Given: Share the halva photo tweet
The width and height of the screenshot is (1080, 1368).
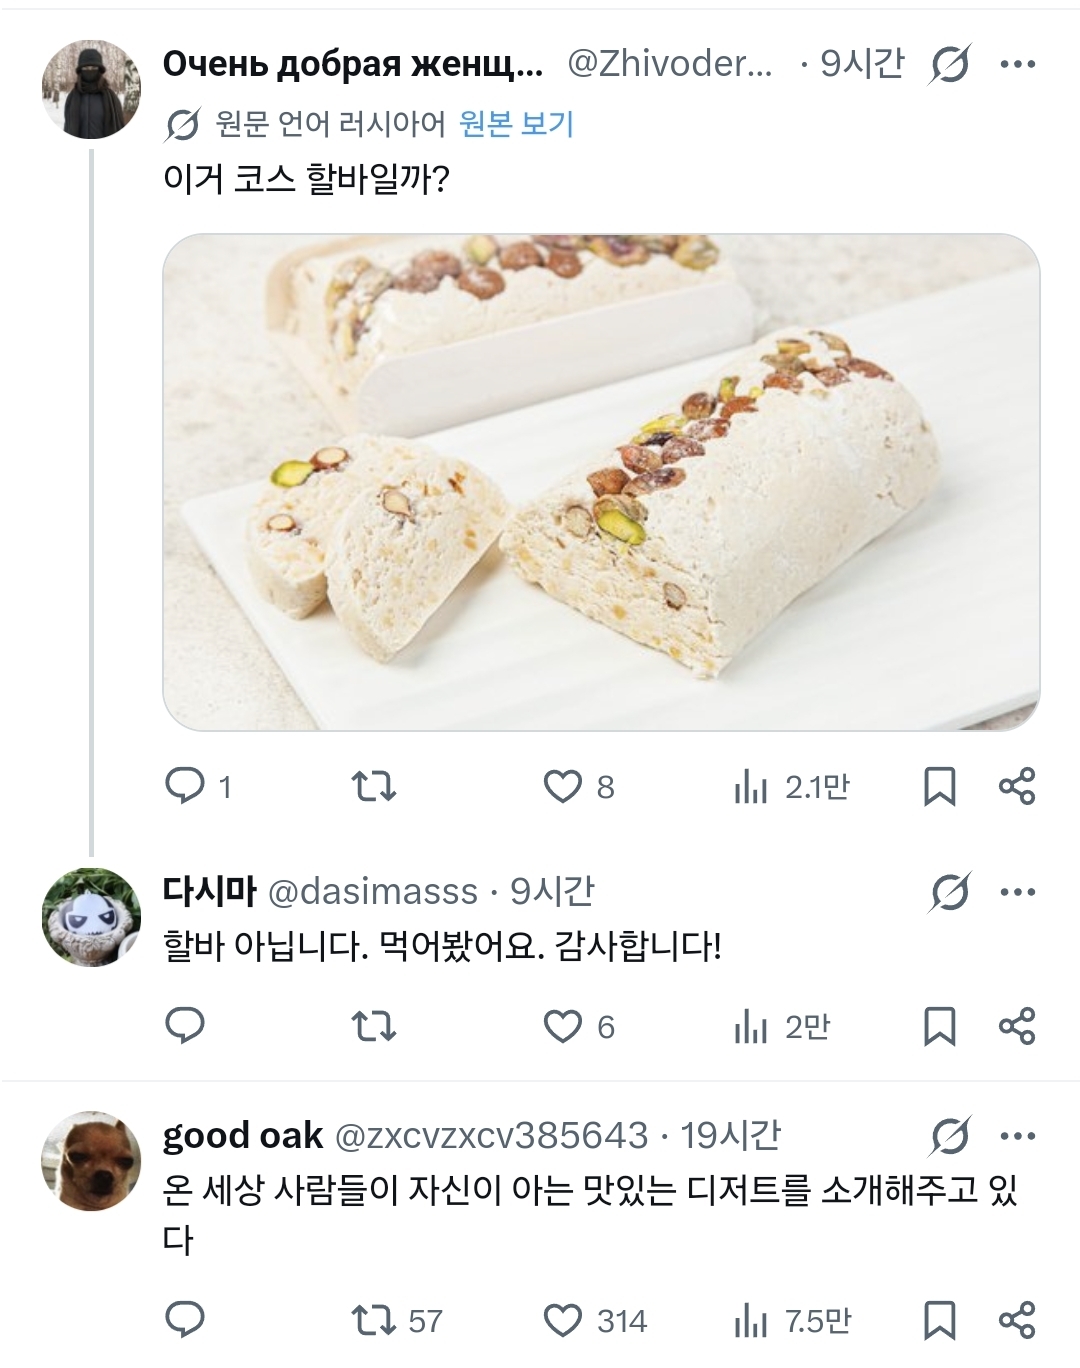Looking at the screenshot, I should click(1017, 787).
